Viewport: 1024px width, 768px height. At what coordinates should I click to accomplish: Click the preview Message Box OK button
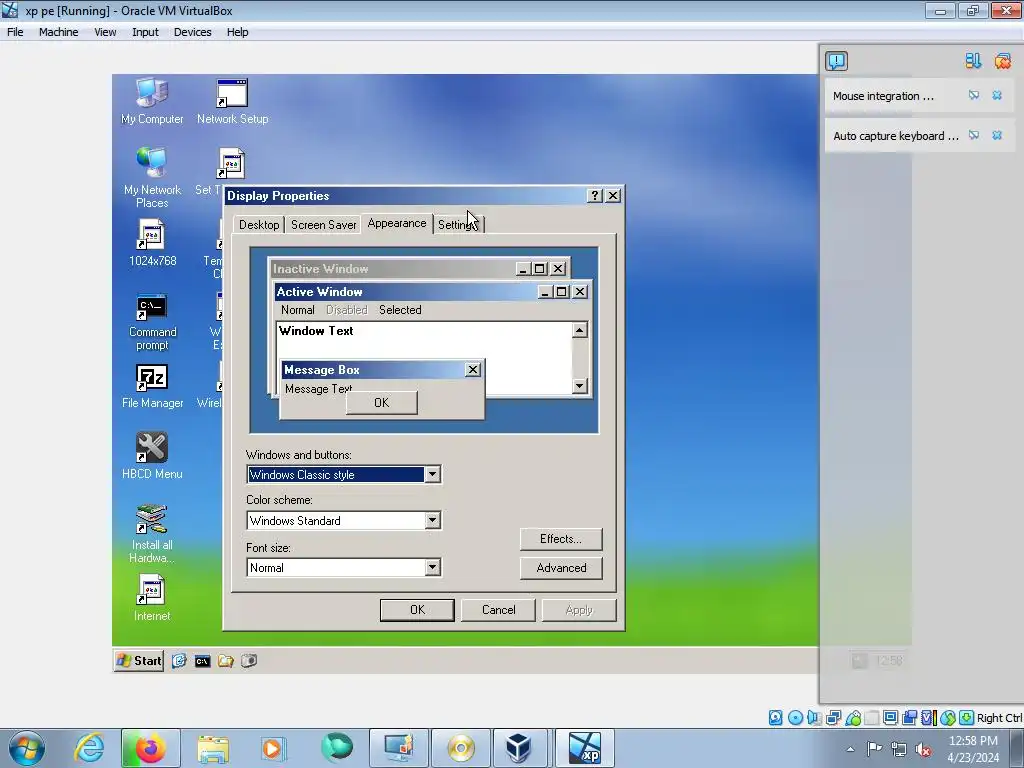pyautogui.click(x=381, y=403)
